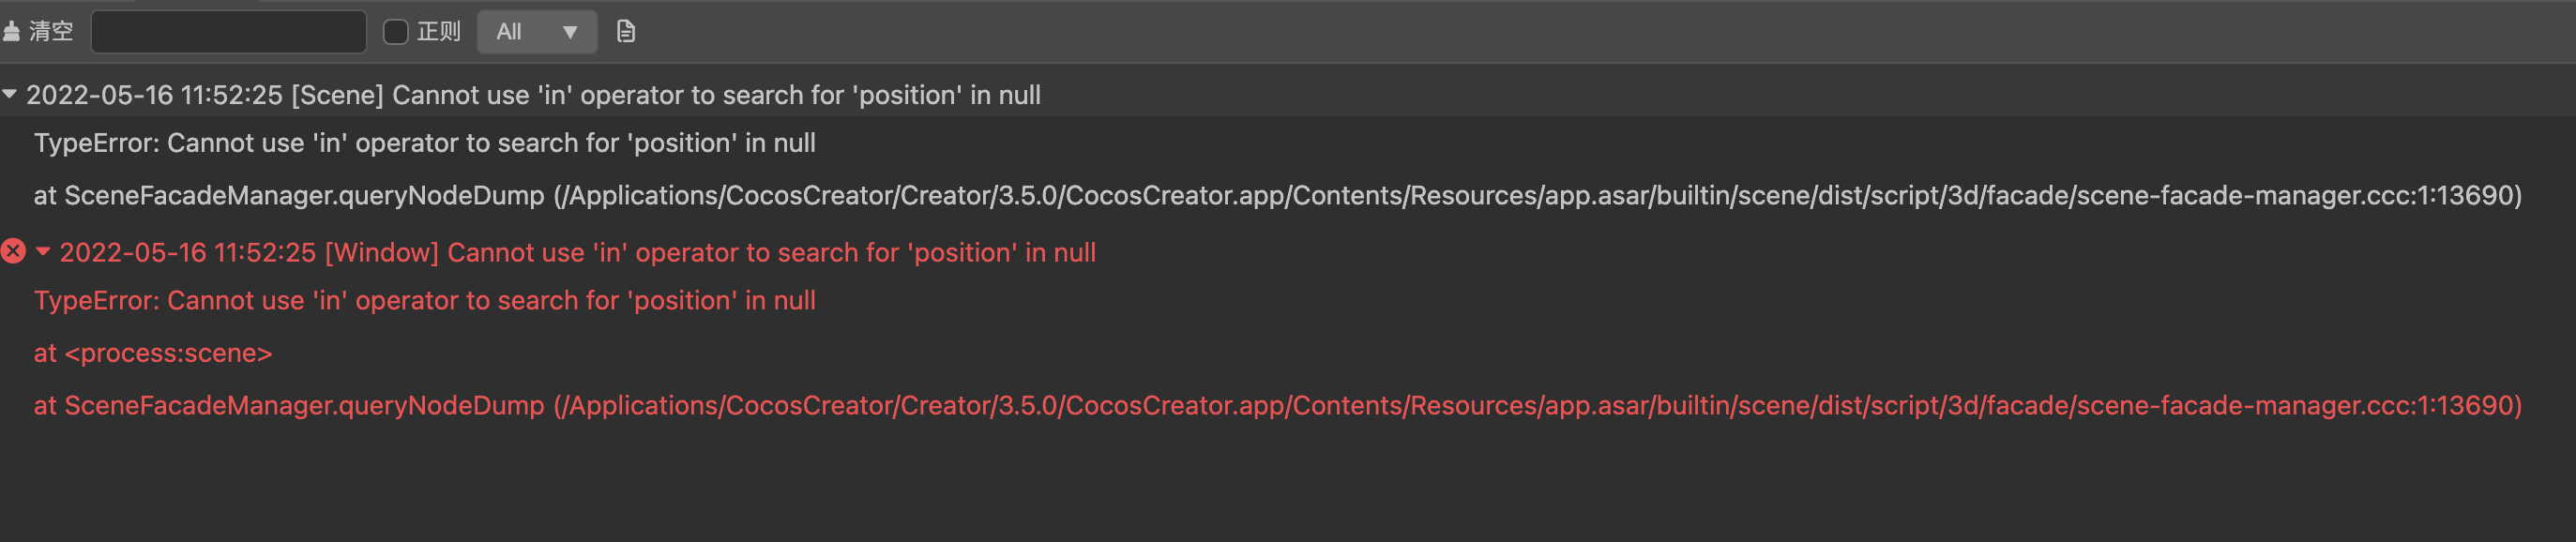Click the 2022-05-16 timestamp of Scene log

pos(154,95)
